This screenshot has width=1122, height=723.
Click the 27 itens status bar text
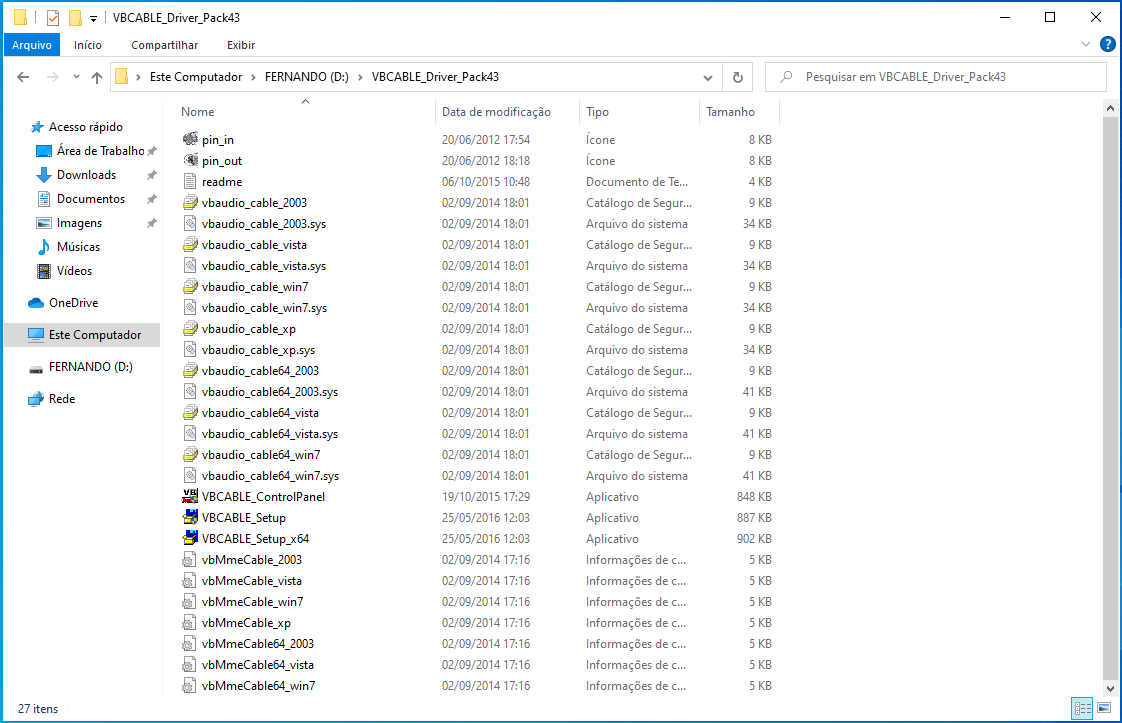coord(38,708)
